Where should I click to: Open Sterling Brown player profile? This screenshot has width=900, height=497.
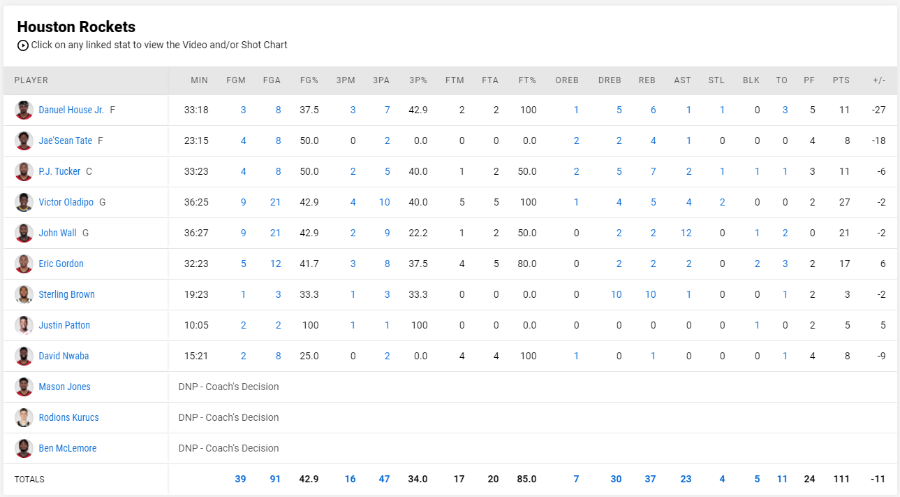[67, 294]
